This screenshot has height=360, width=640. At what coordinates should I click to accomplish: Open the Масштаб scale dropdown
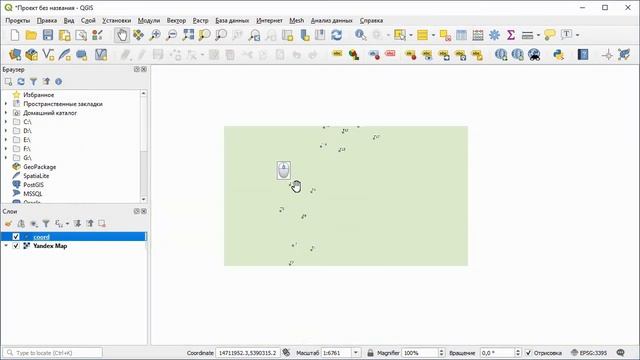click(x=356, y=353)
